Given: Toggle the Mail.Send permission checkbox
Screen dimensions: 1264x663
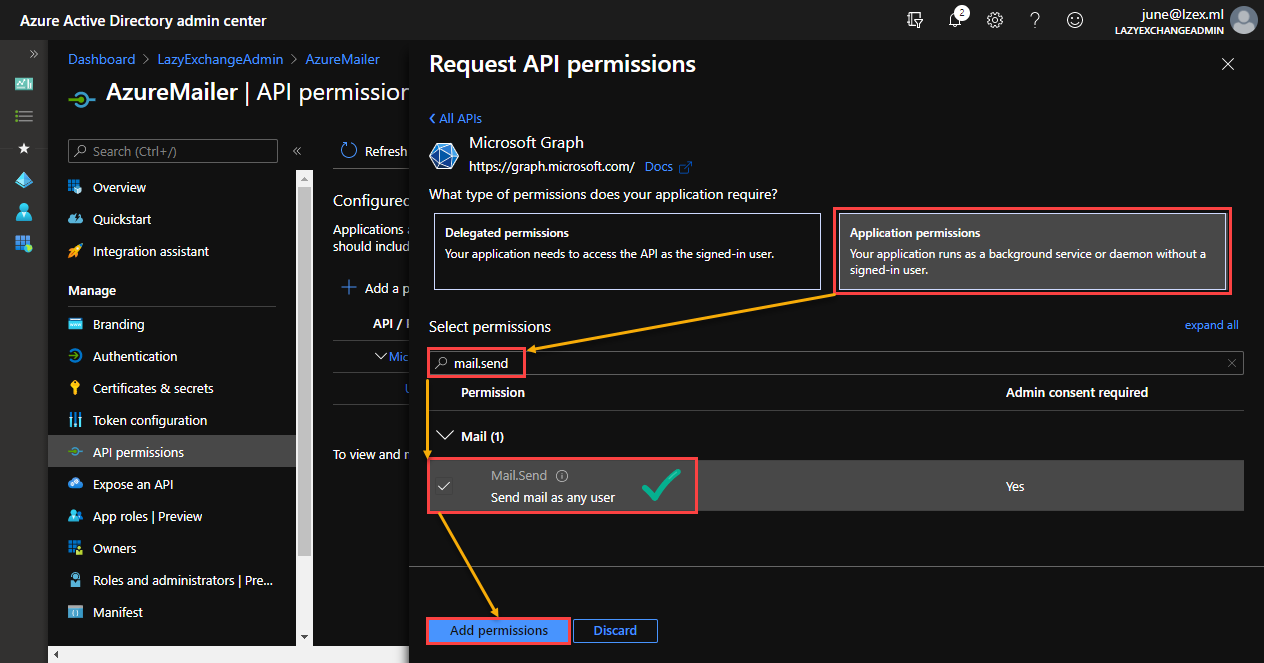Looking at the screenshot, I should (x=444, y=486).
